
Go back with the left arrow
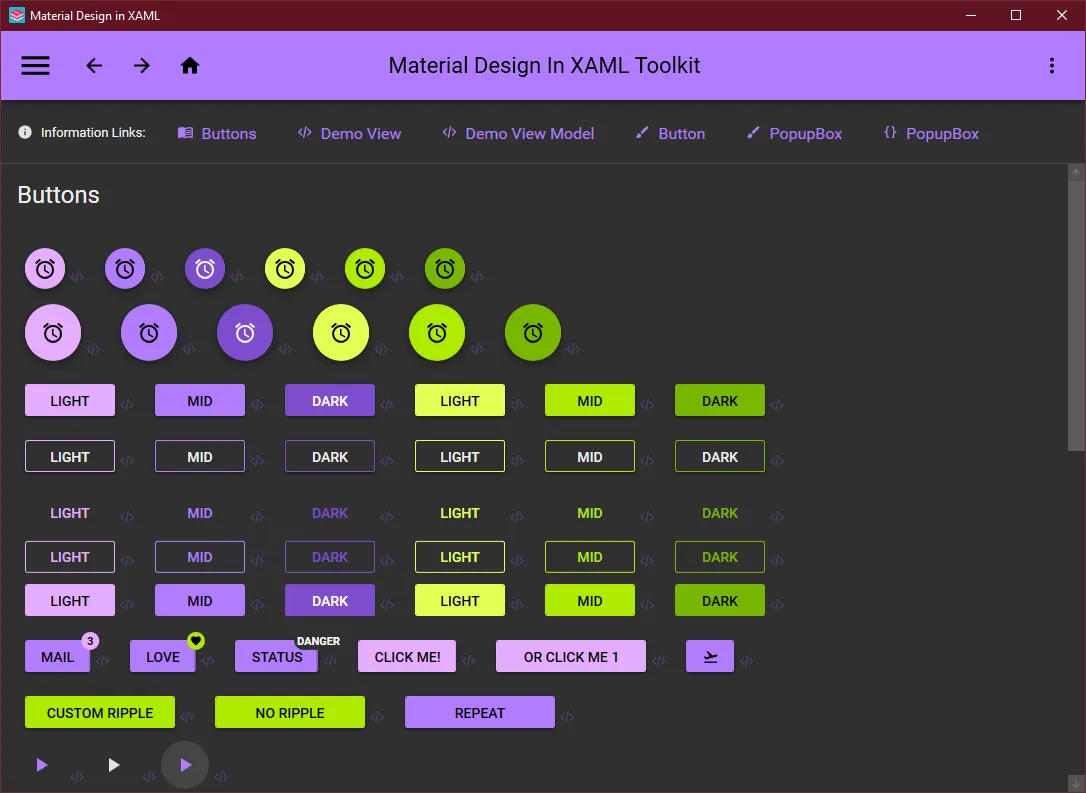point(94,66)
